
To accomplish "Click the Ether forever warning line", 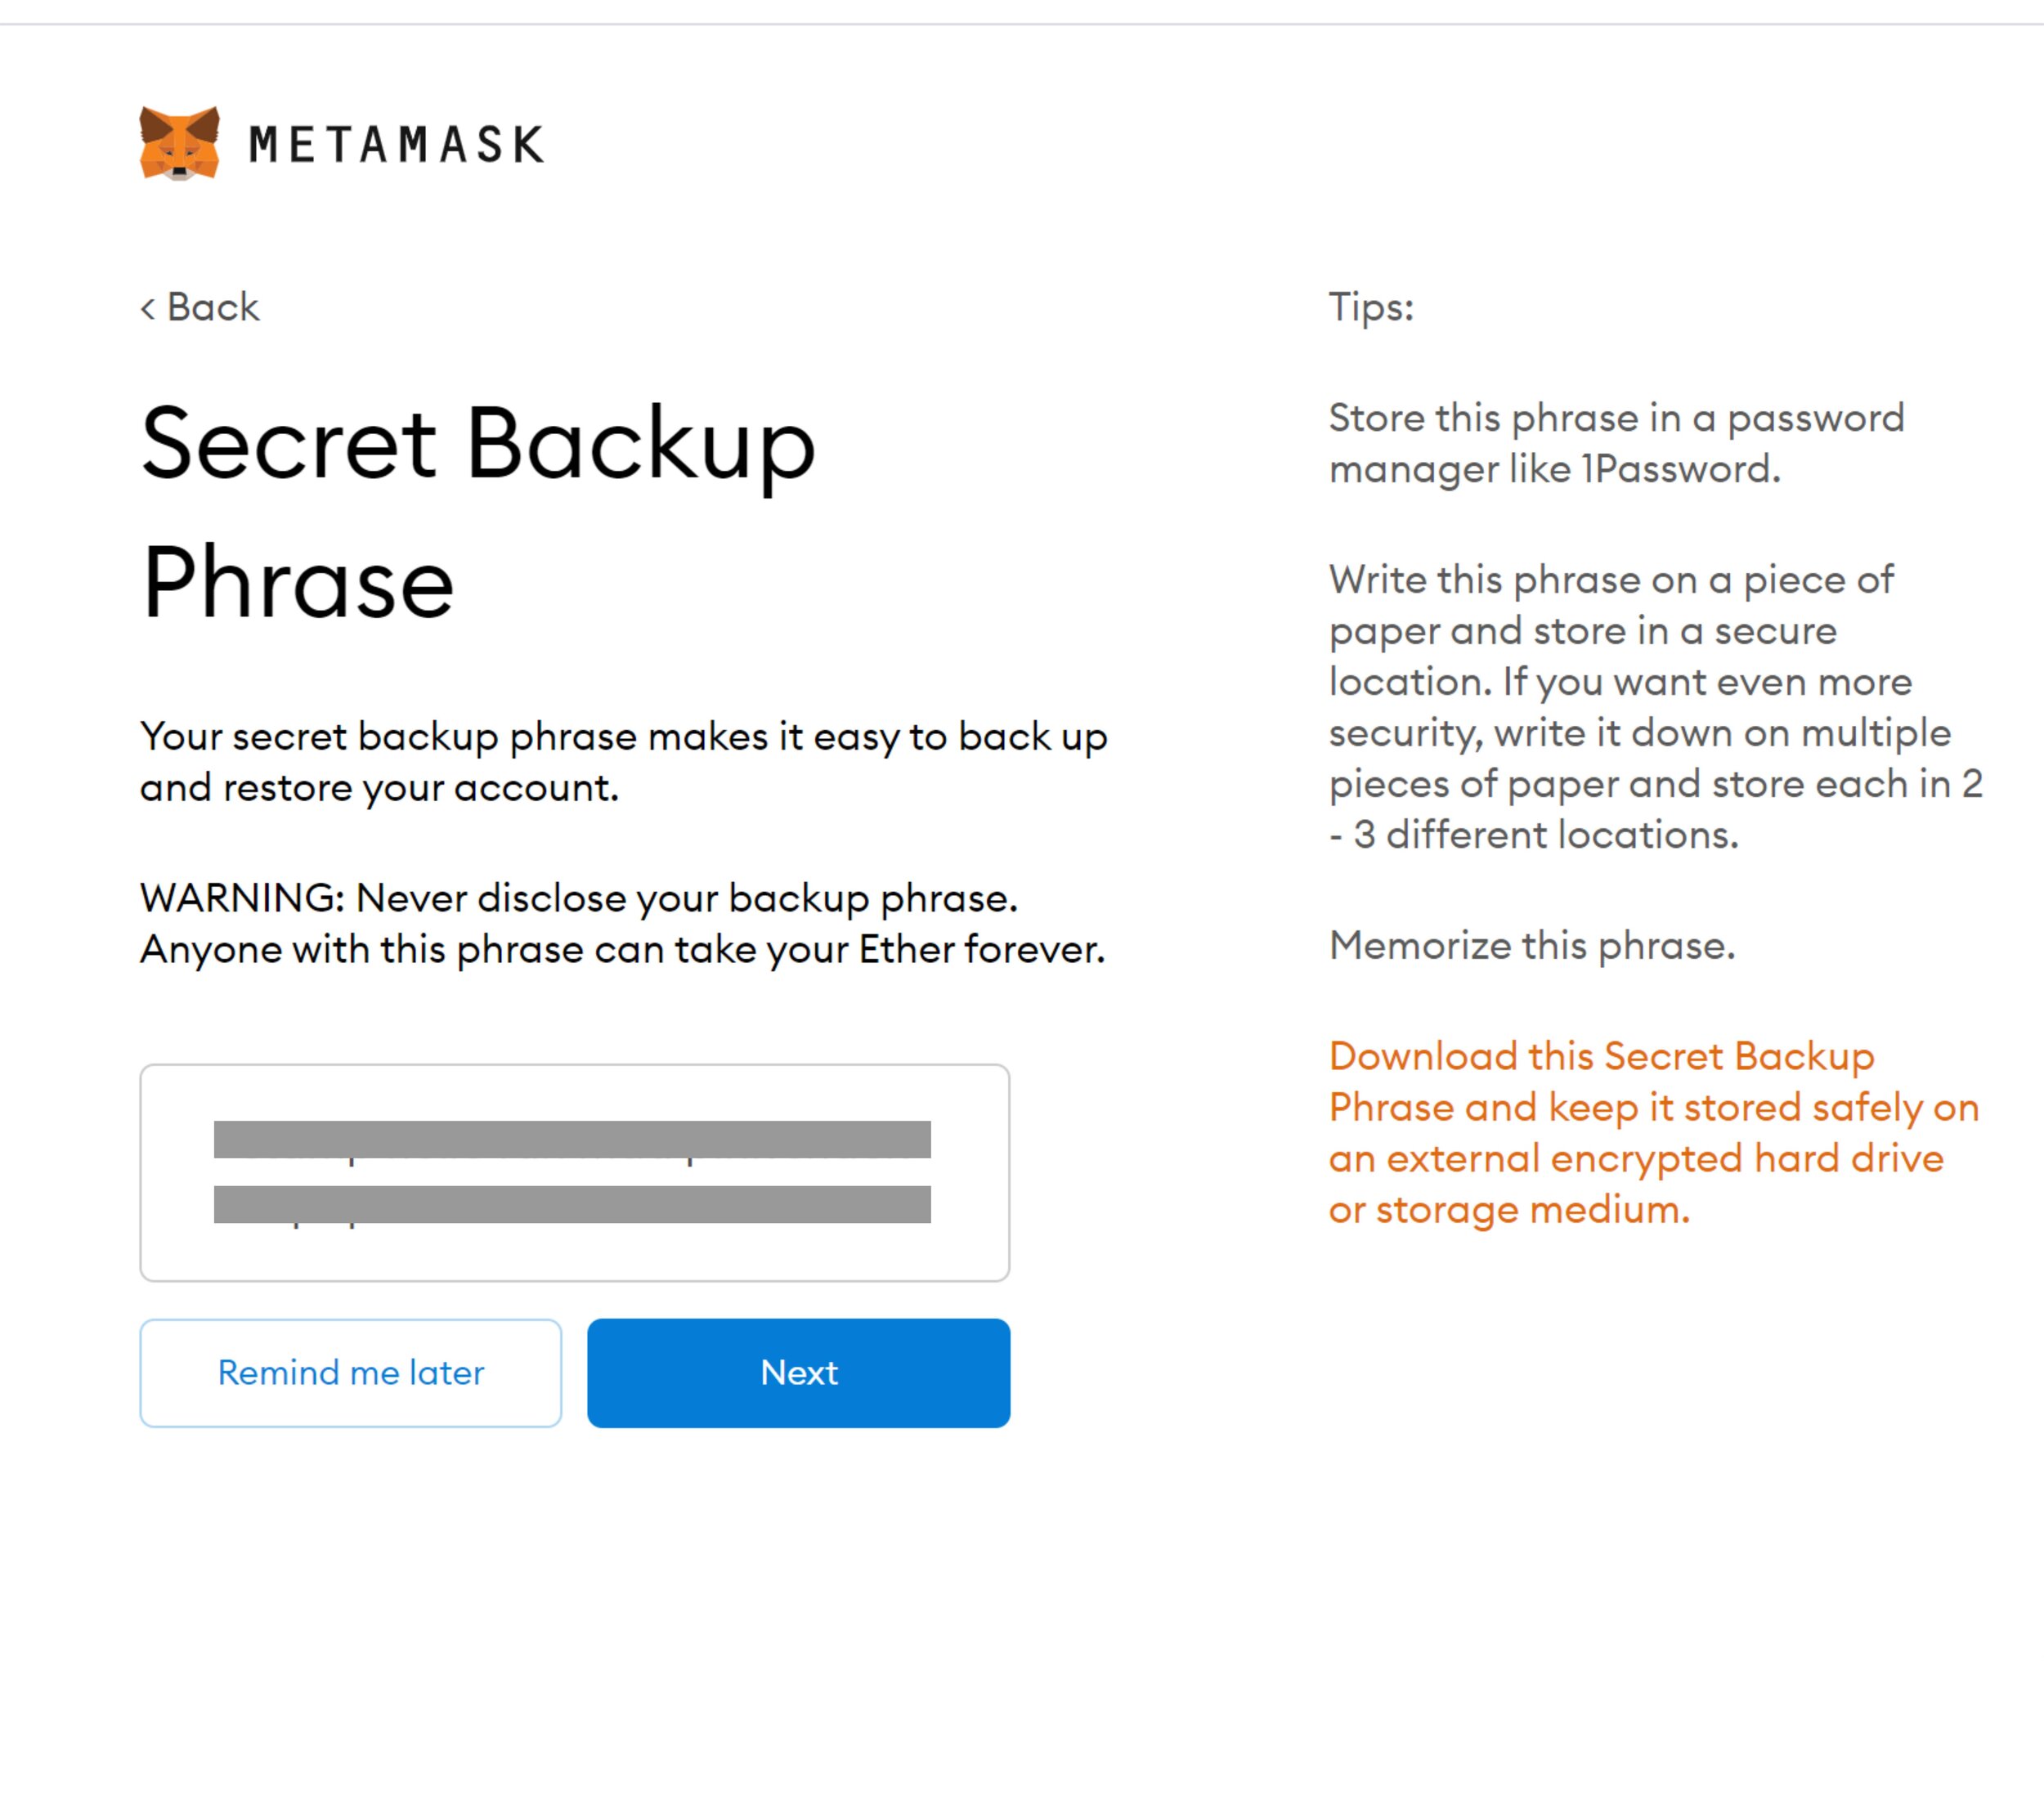I will [x=622, y=950].
